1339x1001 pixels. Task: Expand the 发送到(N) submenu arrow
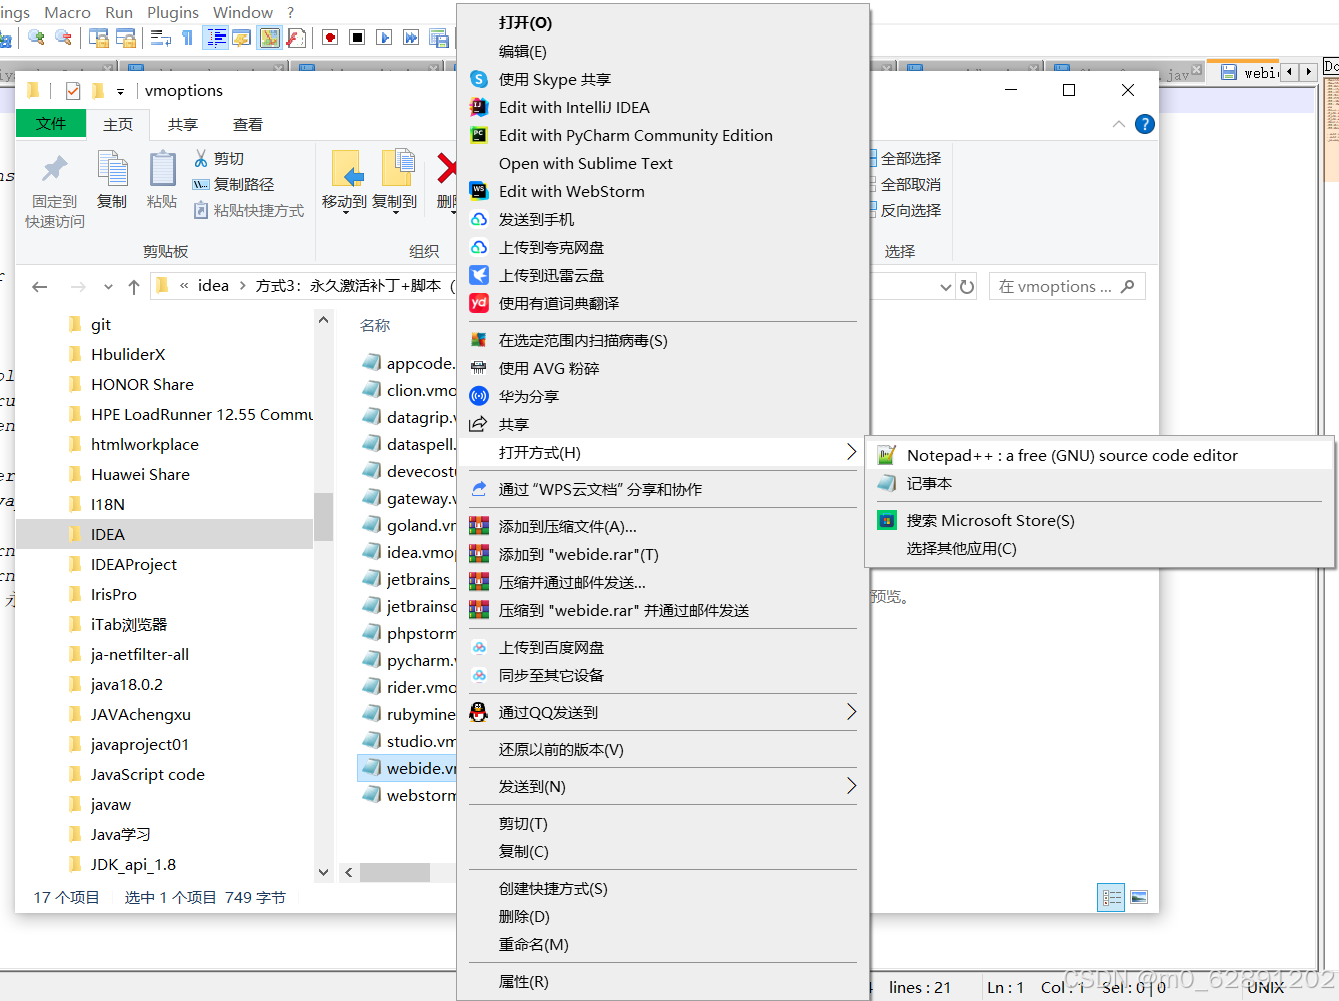pos(851,786)
